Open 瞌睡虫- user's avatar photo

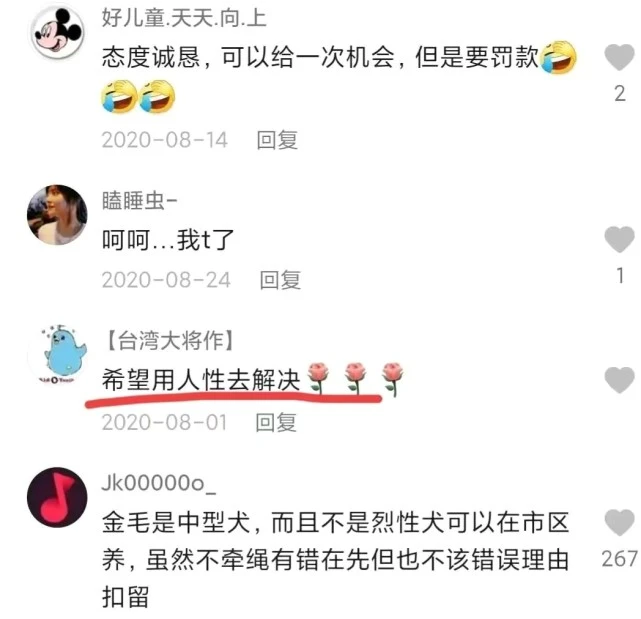point(57,214)
